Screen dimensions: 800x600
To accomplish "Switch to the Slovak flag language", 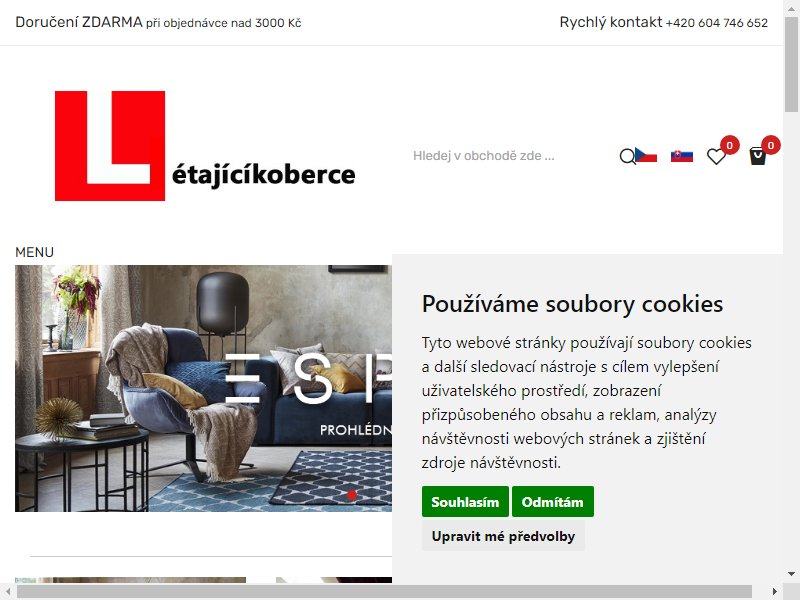I will pos(682,156).
